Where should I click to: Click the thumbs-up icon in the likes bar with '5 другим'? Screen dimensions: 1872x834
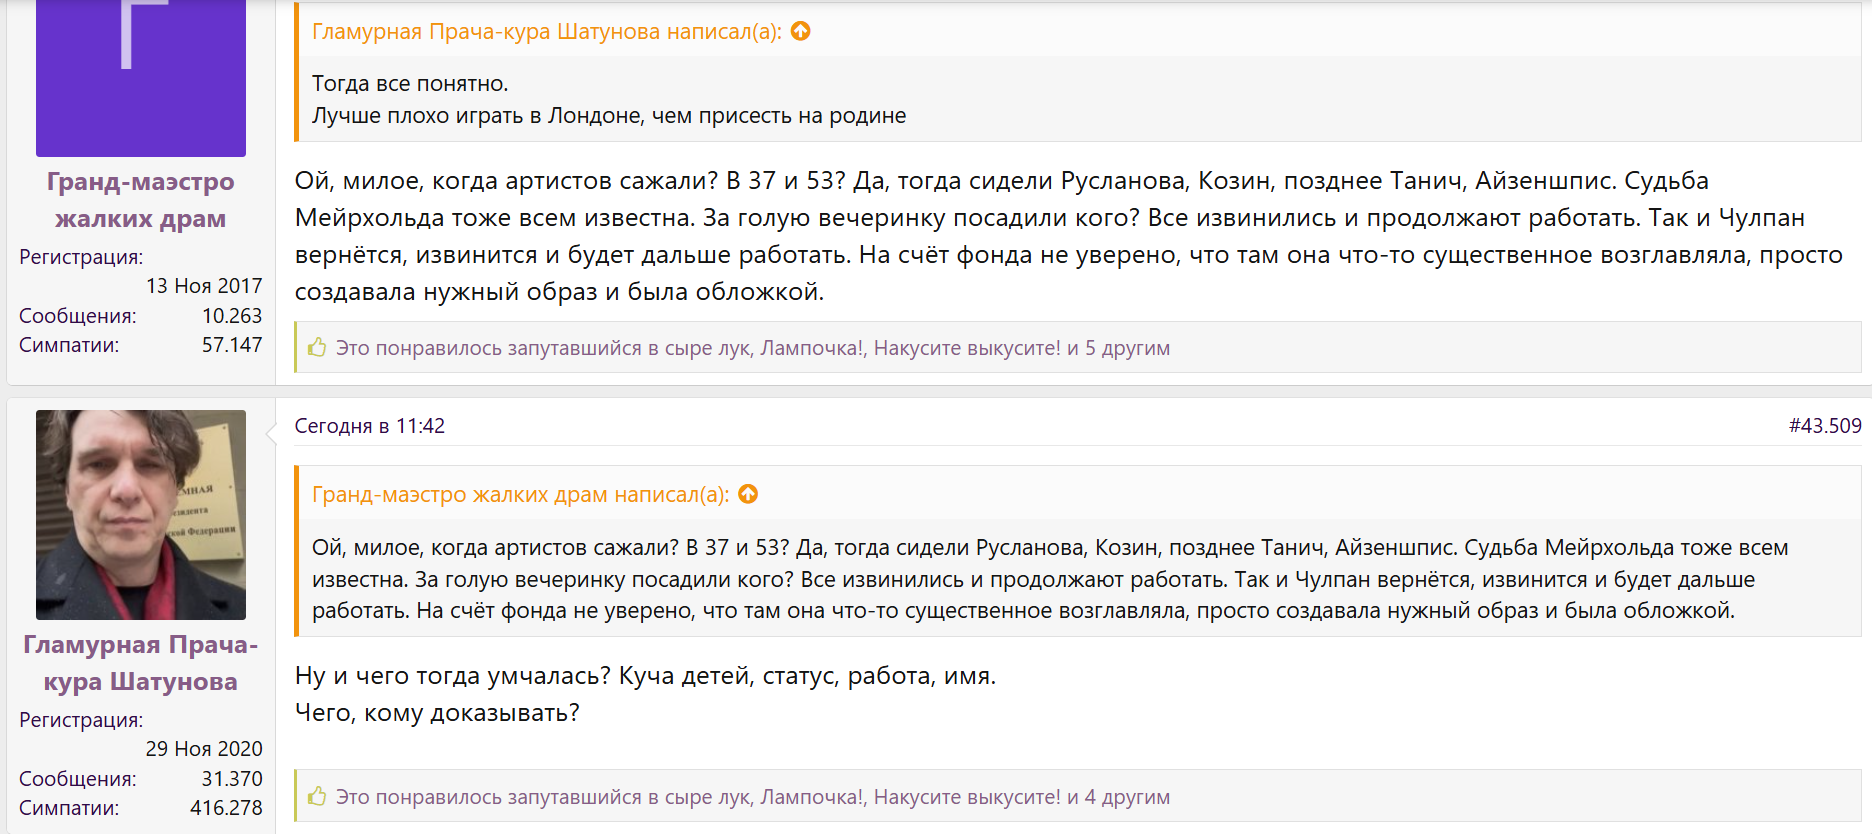coord(317,348)
